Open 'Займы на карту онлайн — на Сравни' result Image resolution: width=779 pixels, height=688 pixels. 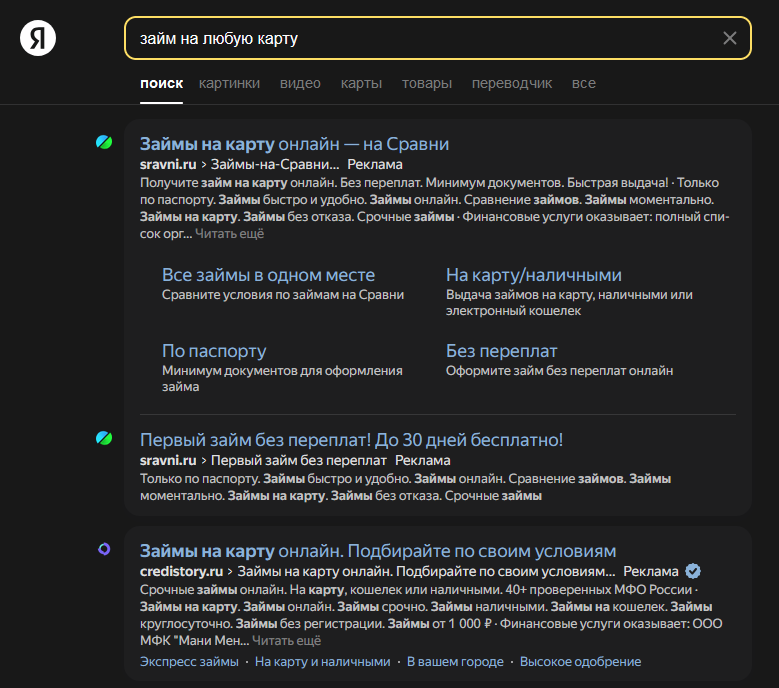(294, 144)
